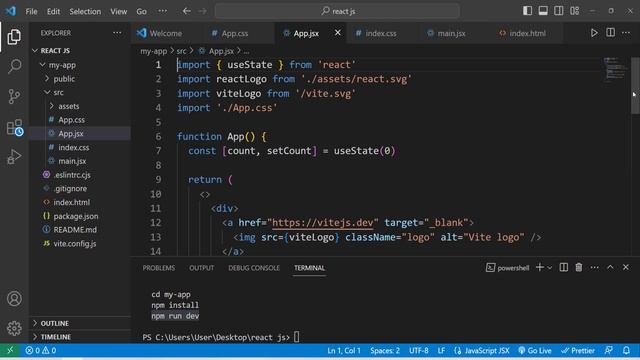
Task: Click the editor minimap preview
Action: pyautogui.click(x=615, y=69)
